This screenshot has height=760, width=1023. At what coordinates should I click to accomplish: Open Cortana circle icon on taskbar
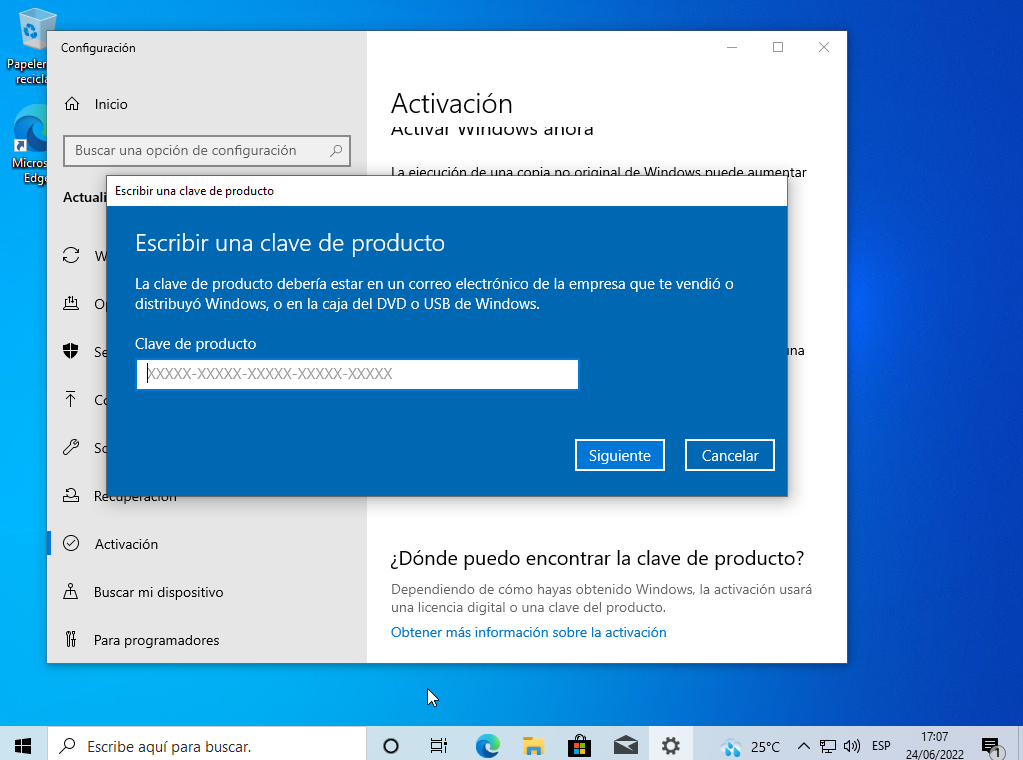tap(391, 745)
